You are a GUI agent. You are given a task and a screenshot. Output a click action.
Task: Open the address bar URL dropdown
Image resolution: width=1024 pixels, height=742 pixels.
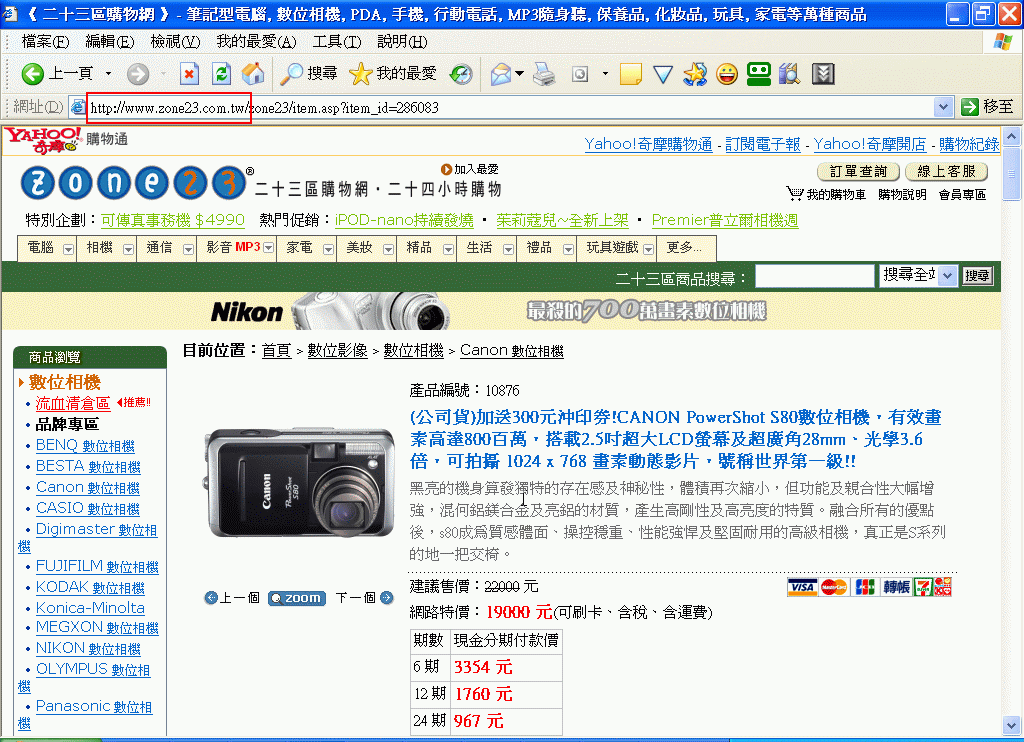click(x=942, y=107)
